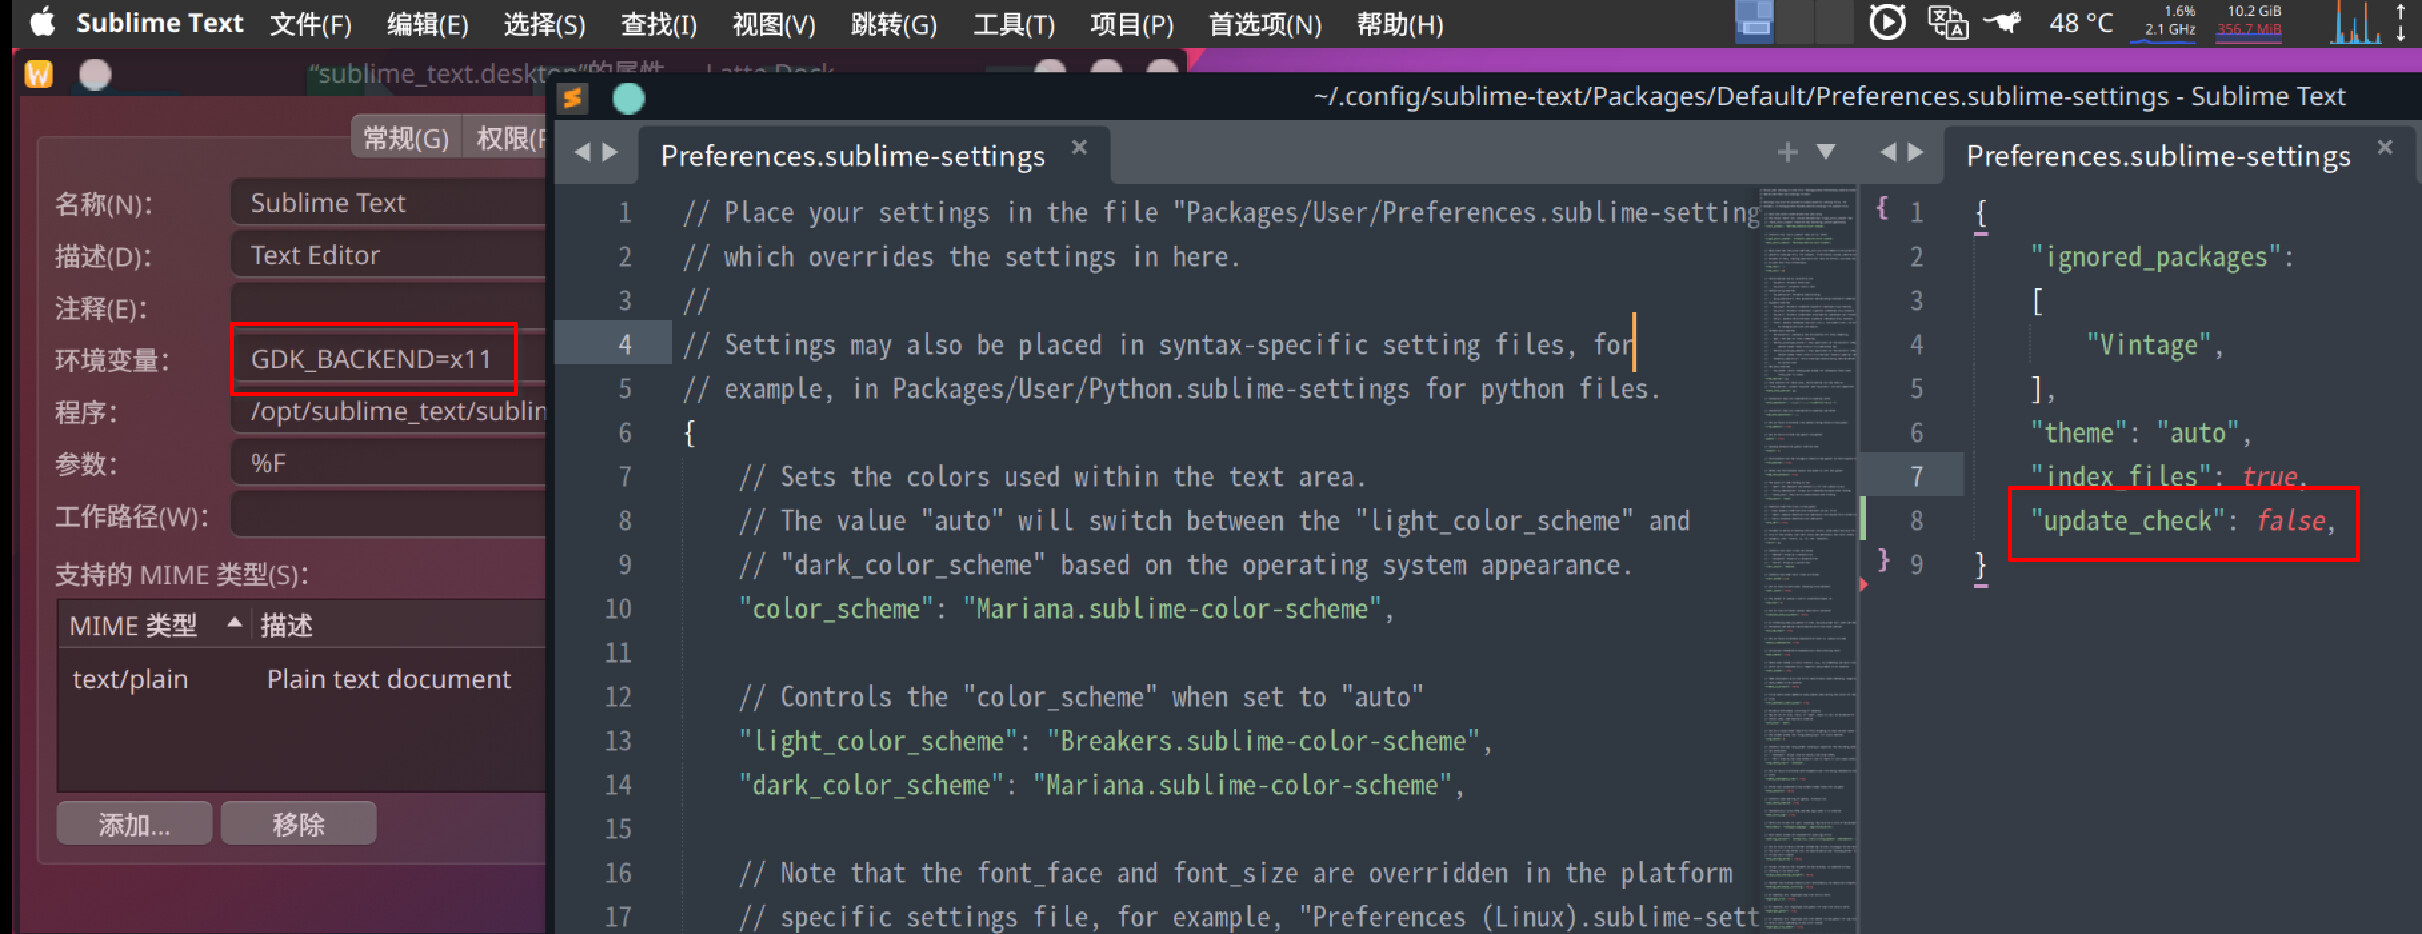2422x934 pixels.
Task: Add a new tab with the plus icon
Action: click(1788, 152)
